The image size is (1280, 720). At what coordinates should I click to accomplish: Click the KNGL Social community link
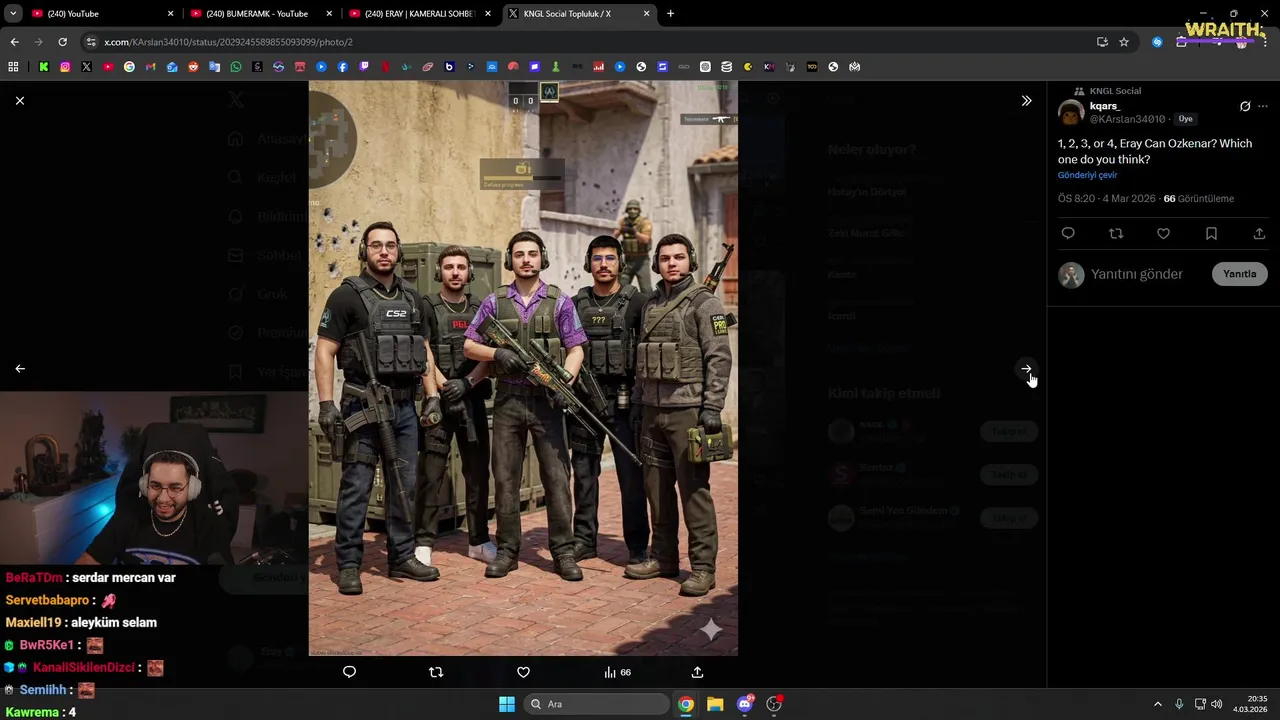(1115, 91)
